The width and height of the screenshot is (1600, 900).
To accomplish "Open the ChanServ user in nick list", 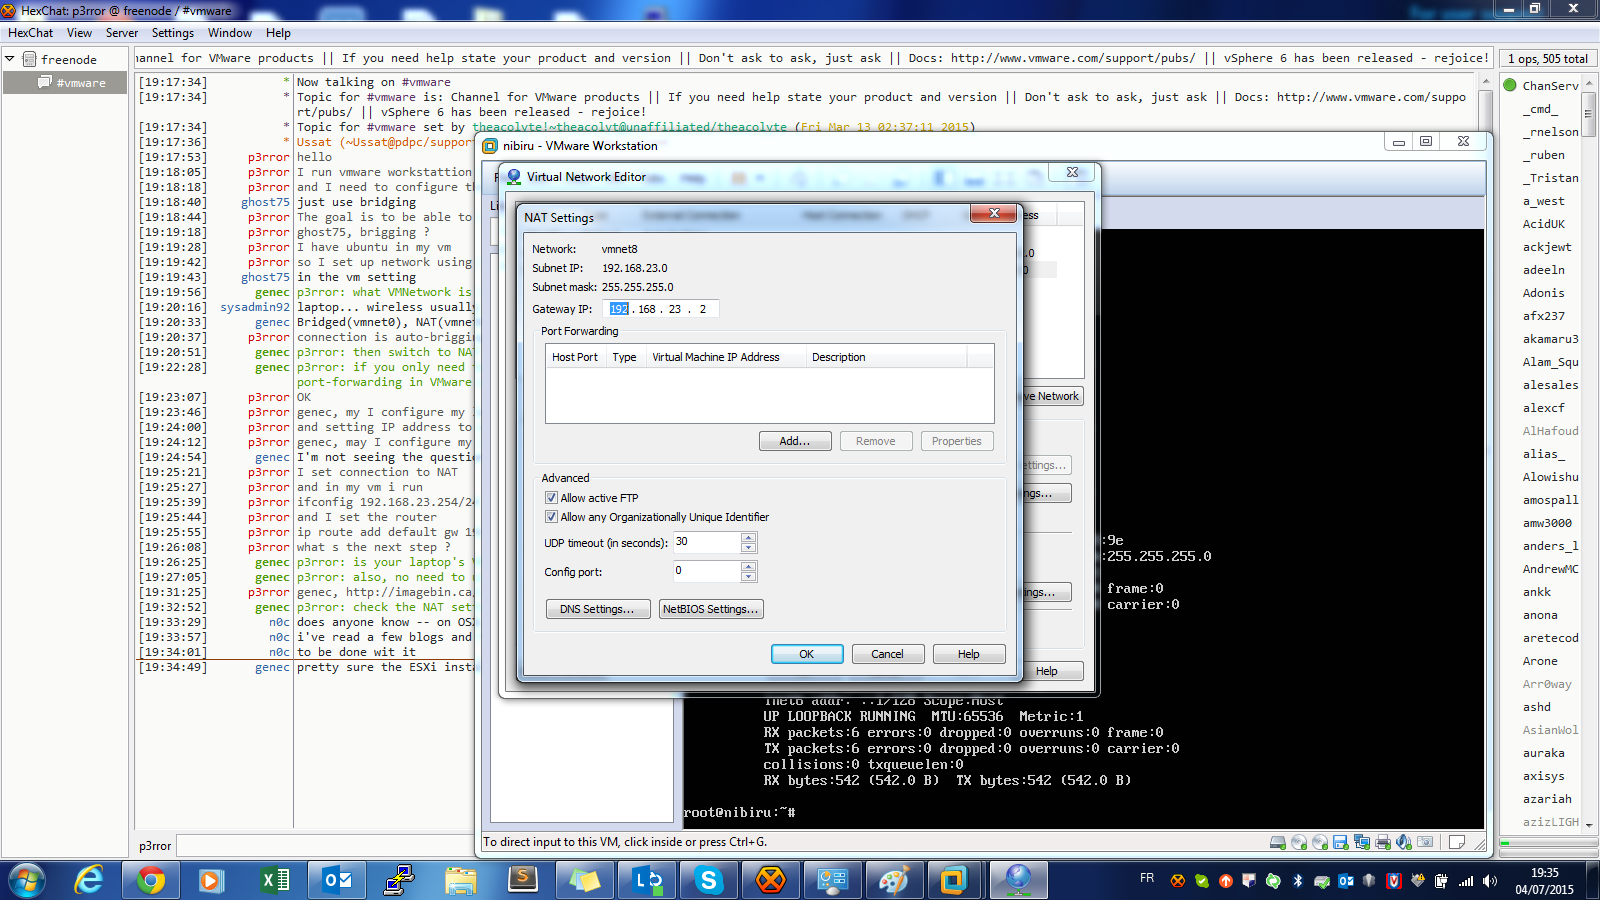I will 1549,86.
